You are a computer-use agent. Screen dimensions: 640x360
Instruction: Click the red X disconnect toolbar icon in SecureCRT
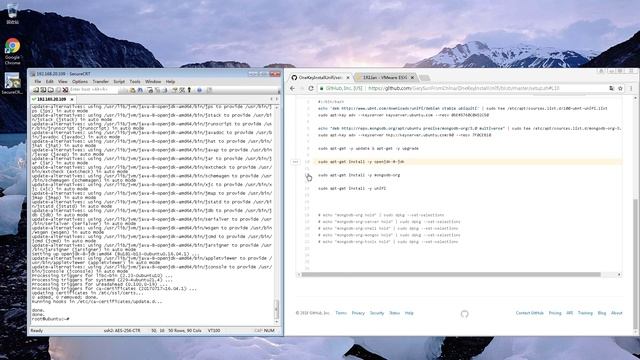(x=65, y=90)
